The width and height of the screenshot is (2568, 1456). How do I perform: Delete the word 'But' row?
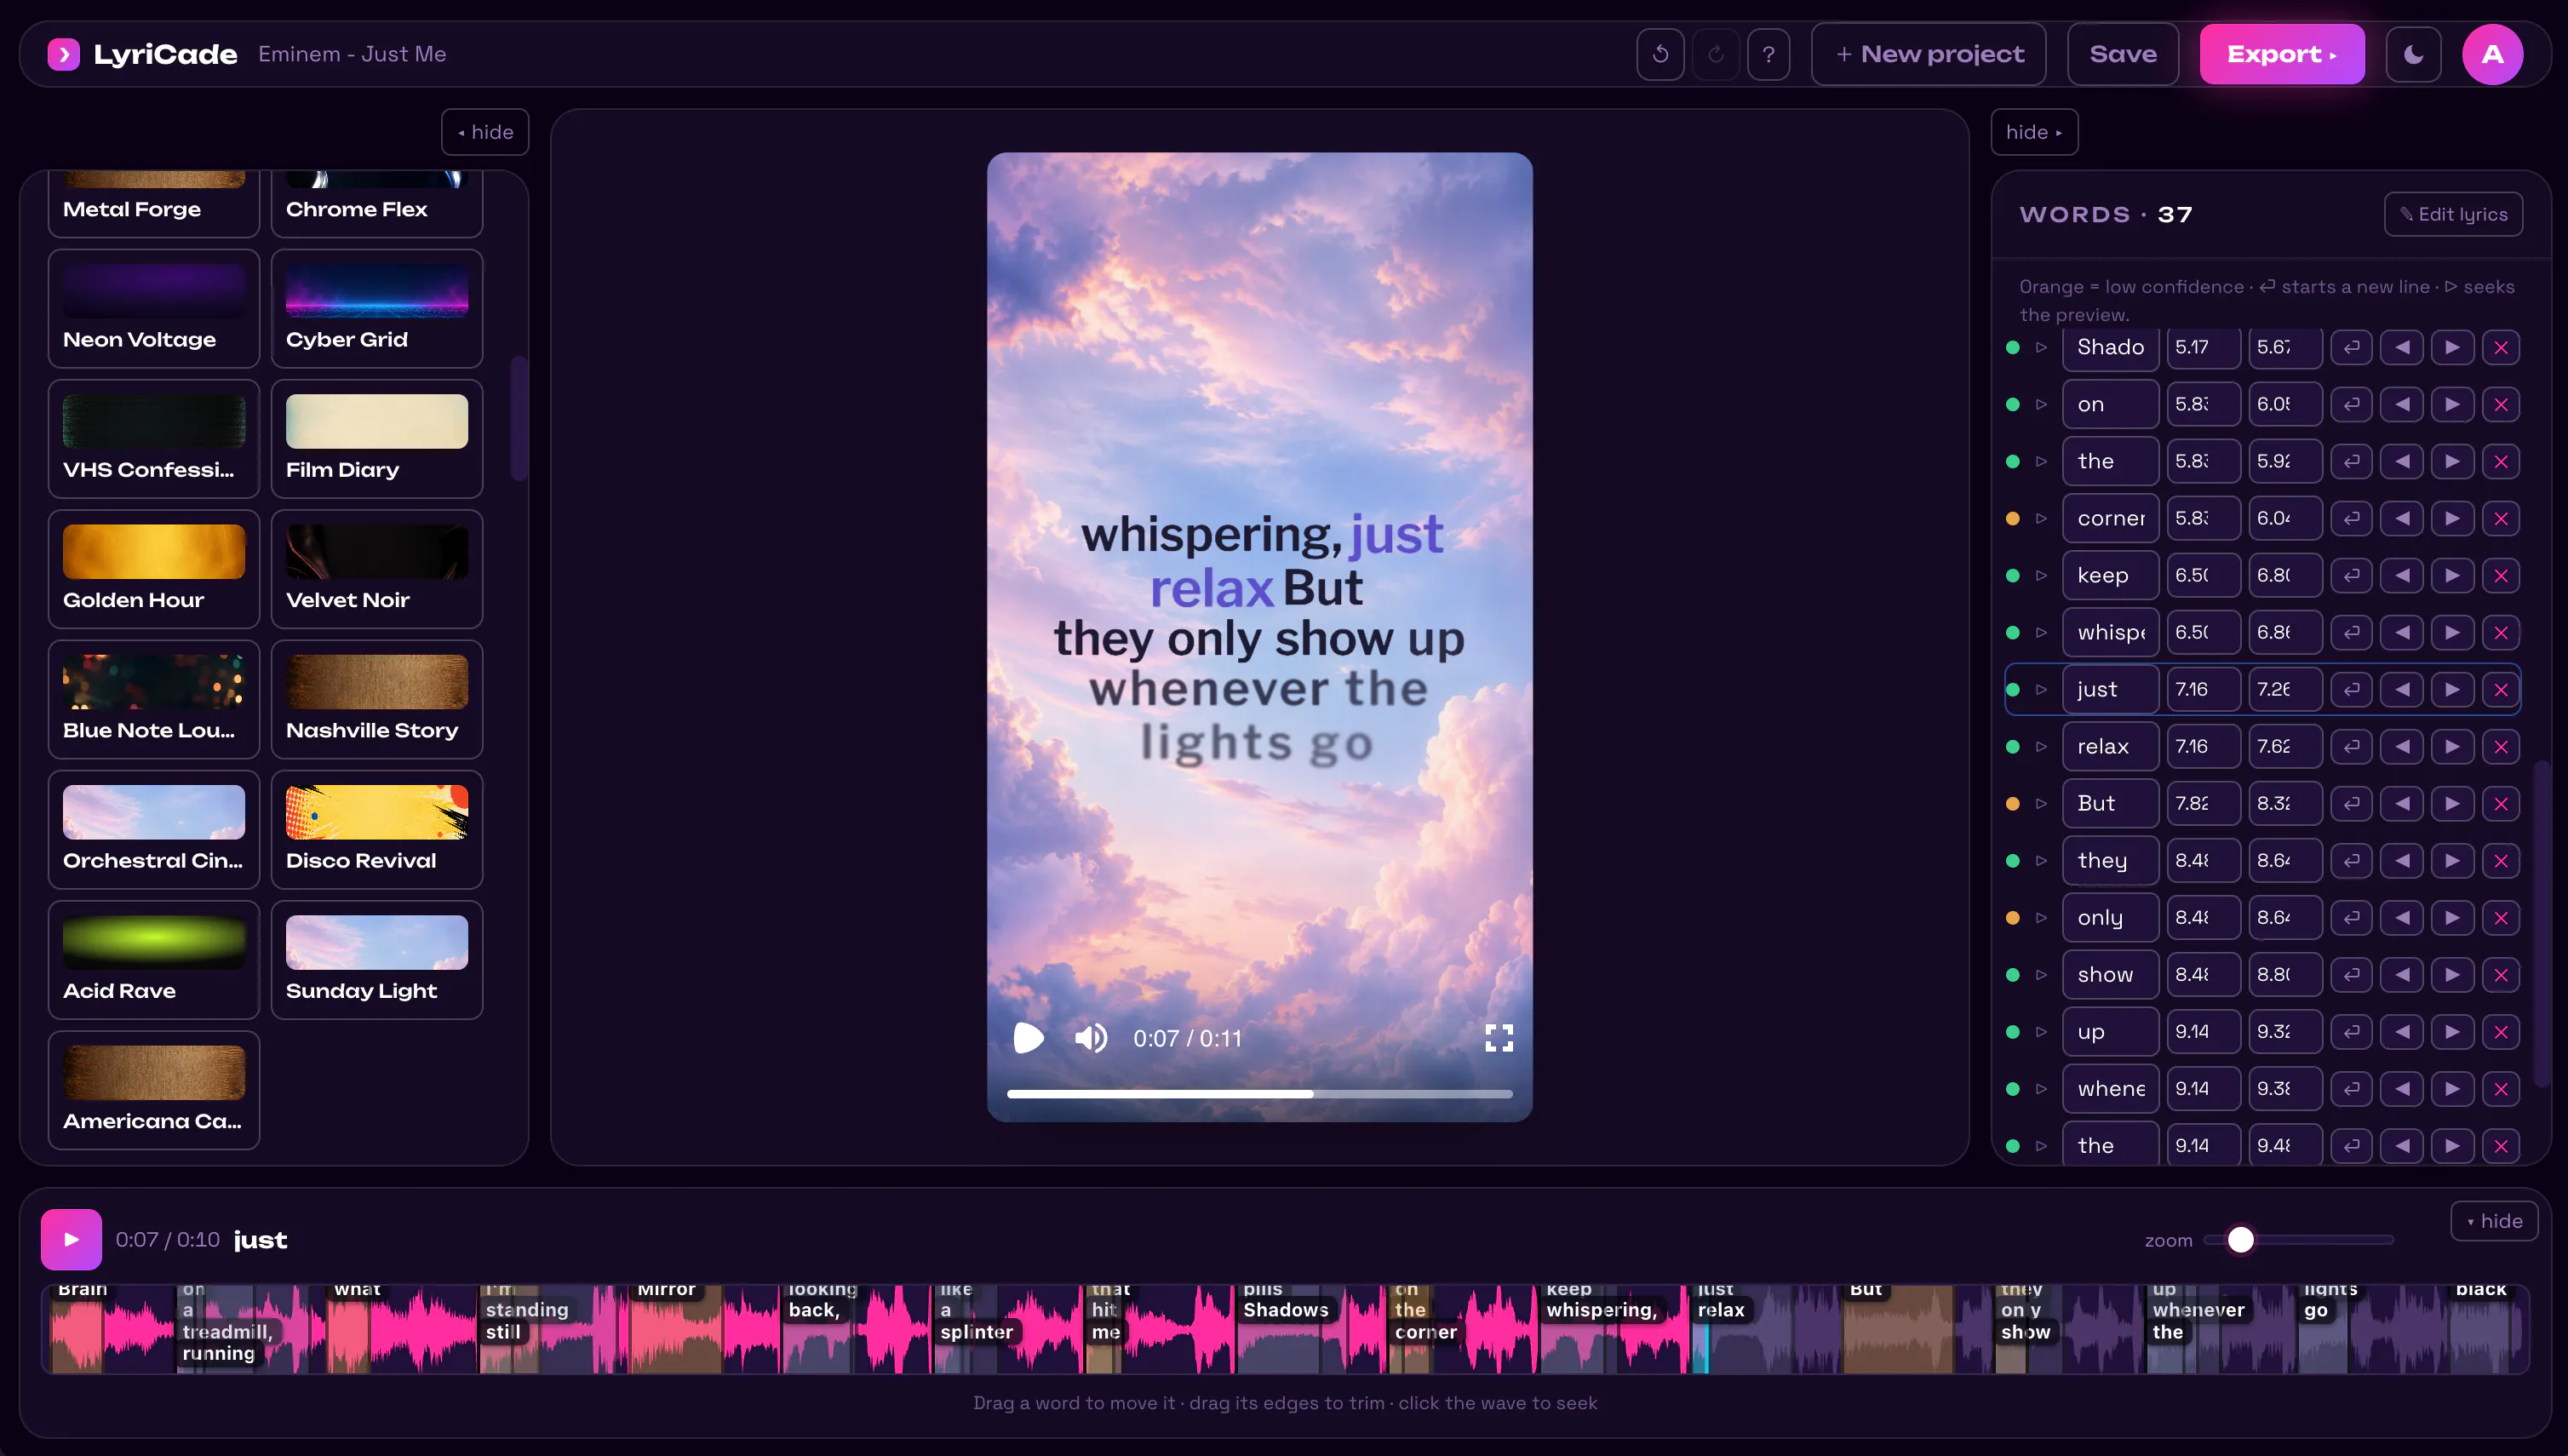2501,804
